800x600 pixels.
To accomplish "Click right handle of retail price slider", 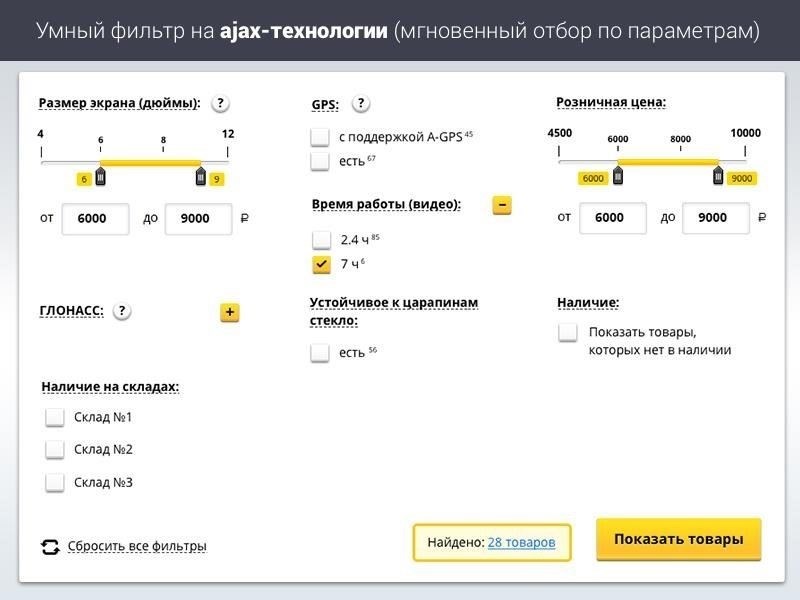I will point(718,175).
